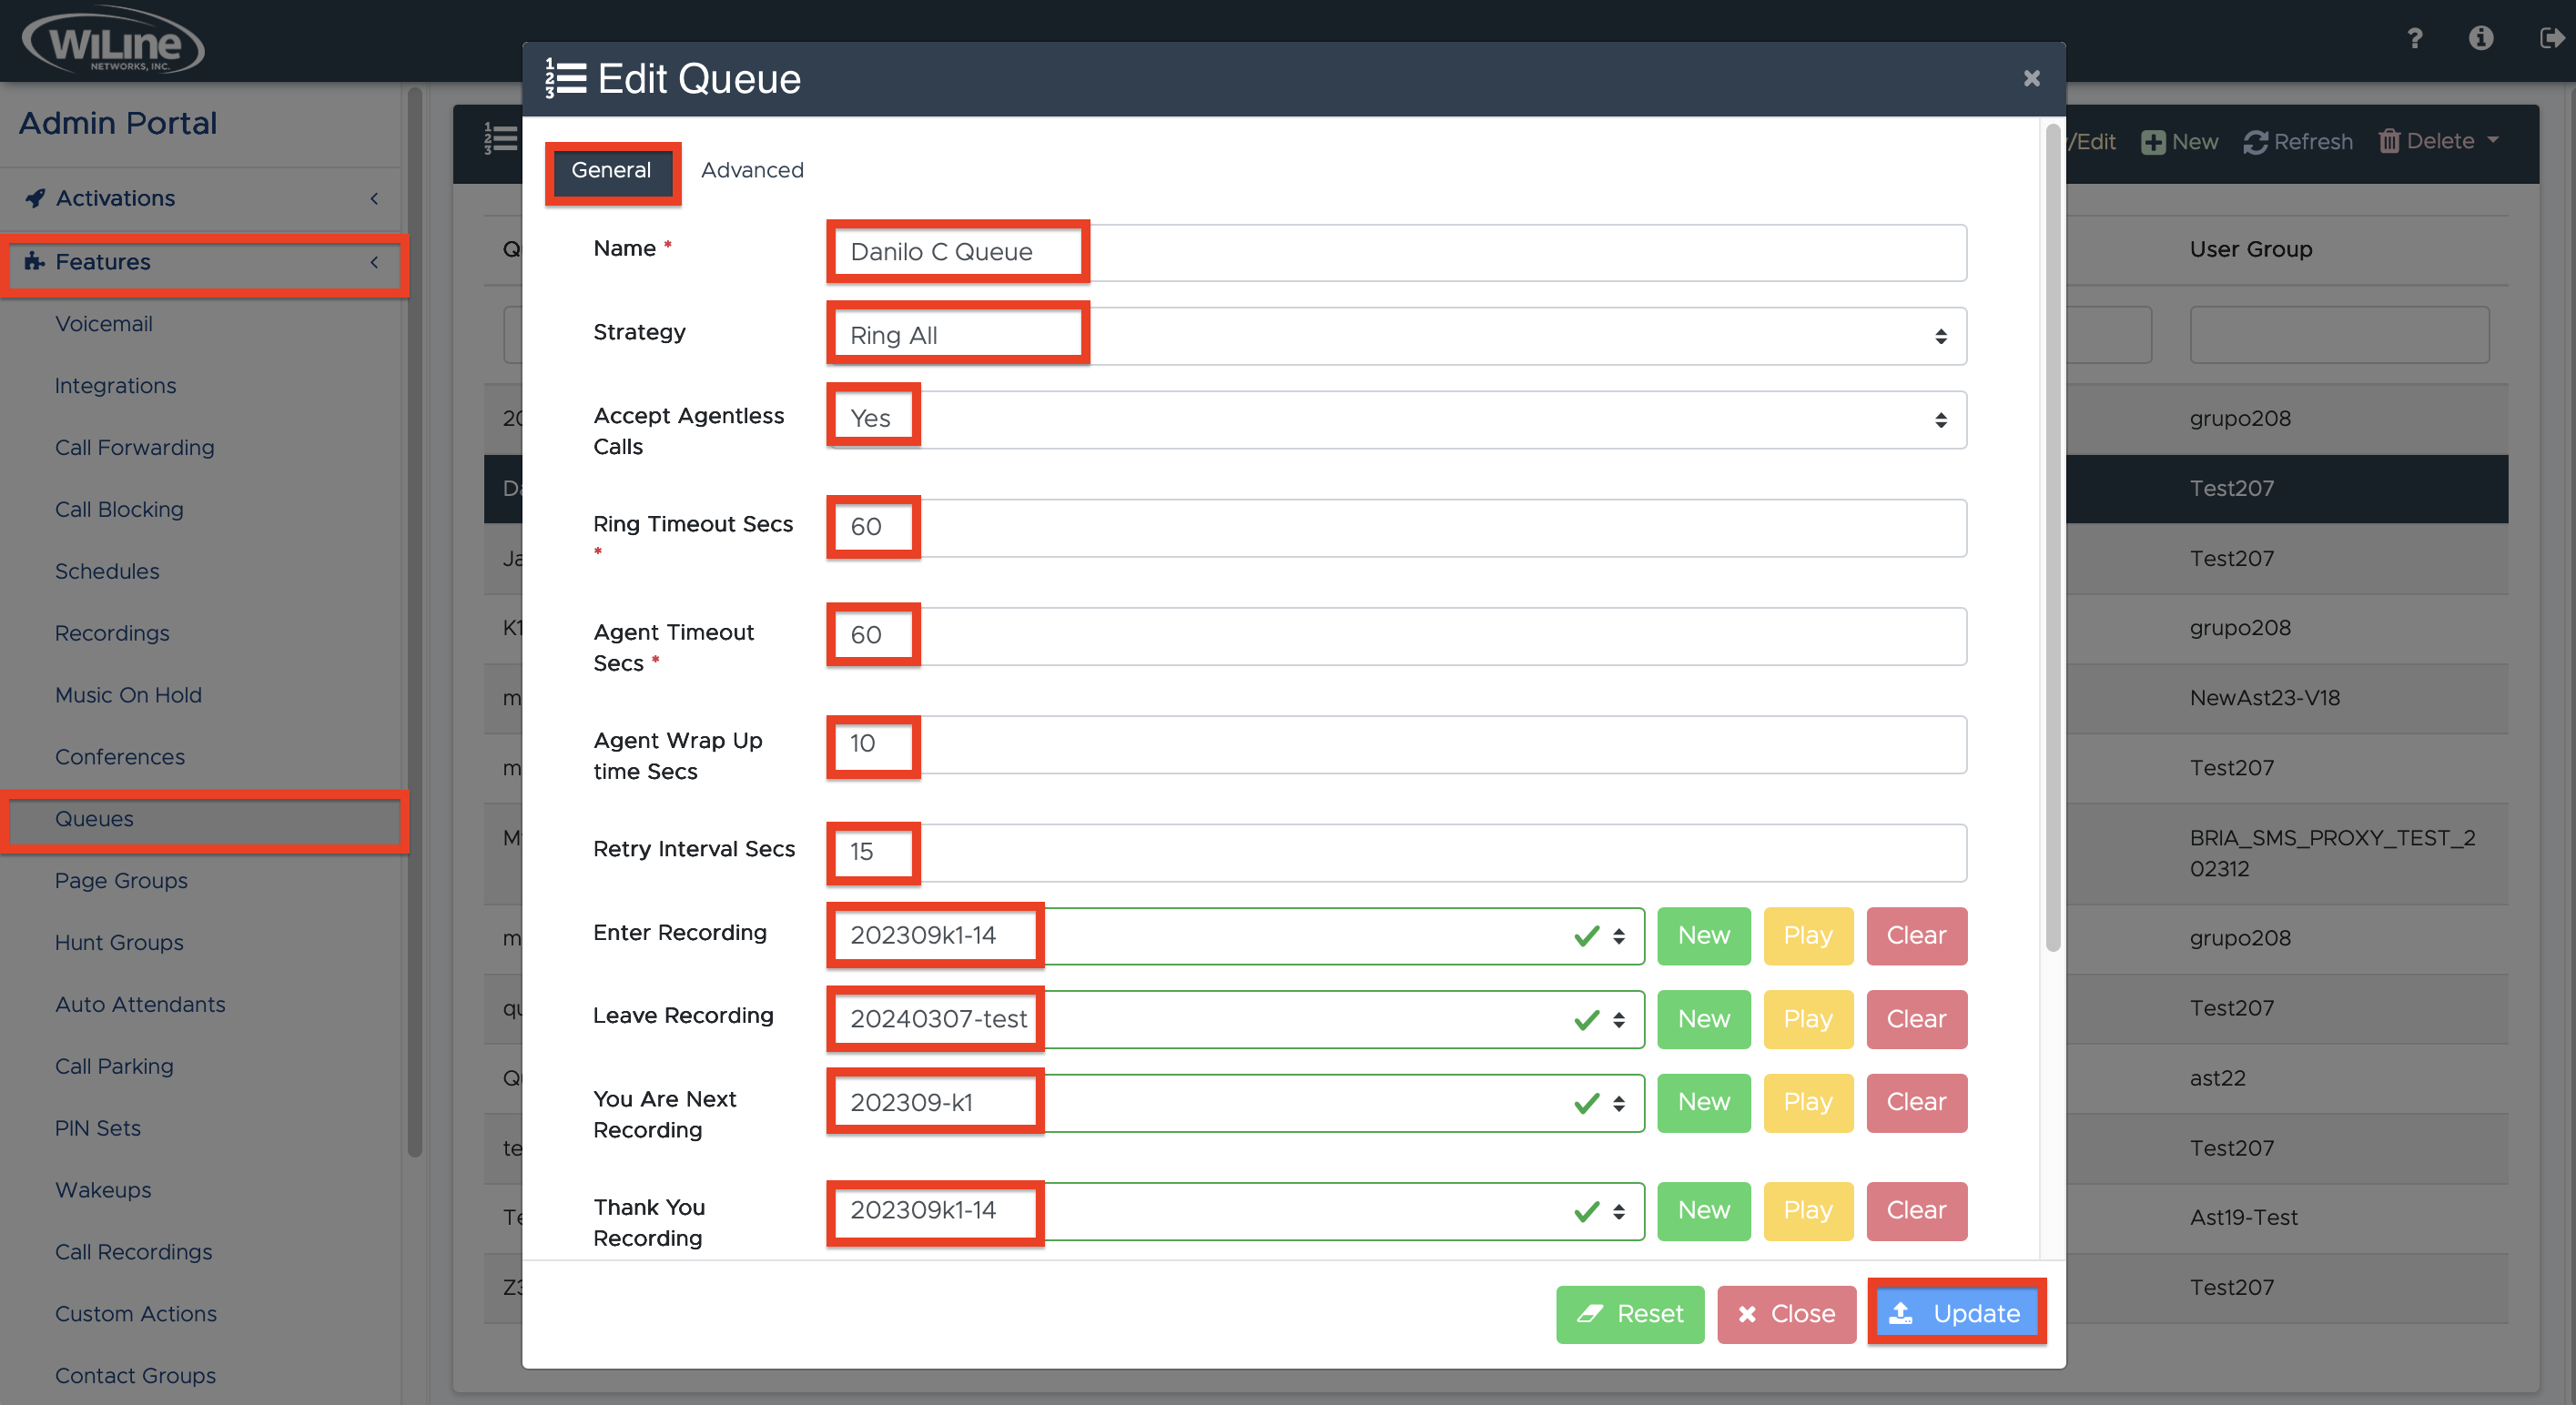
Task: Close the Edit Queue dialog with X
Action: click(x=2031, y=78)
